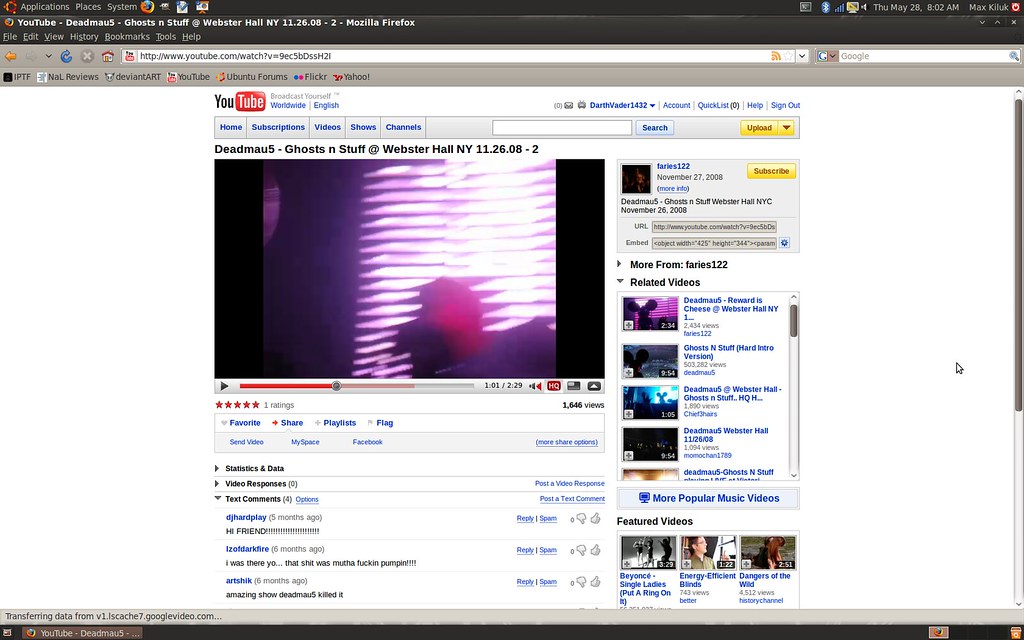This screenshot has width=1024, height=640.
Task: Thumbs up artshik's comment
Action: tap(596, 582)
